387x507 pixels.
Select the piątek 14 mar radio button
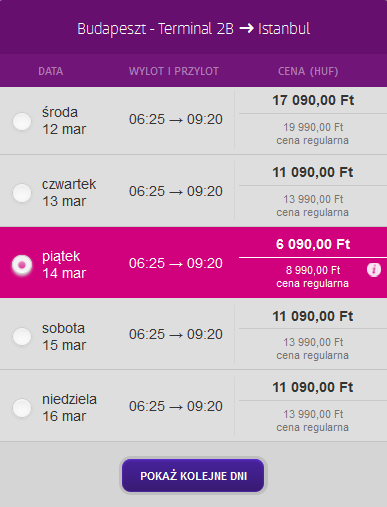coord(22,265)
